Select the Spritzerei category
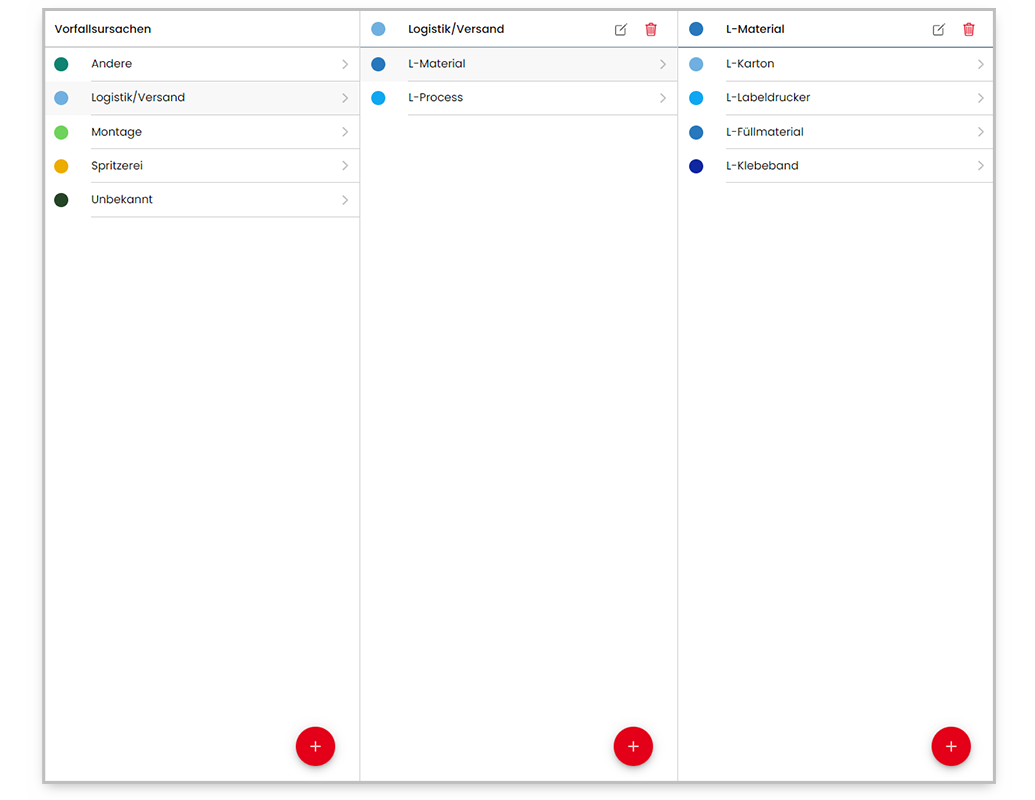 pos(117,166)
